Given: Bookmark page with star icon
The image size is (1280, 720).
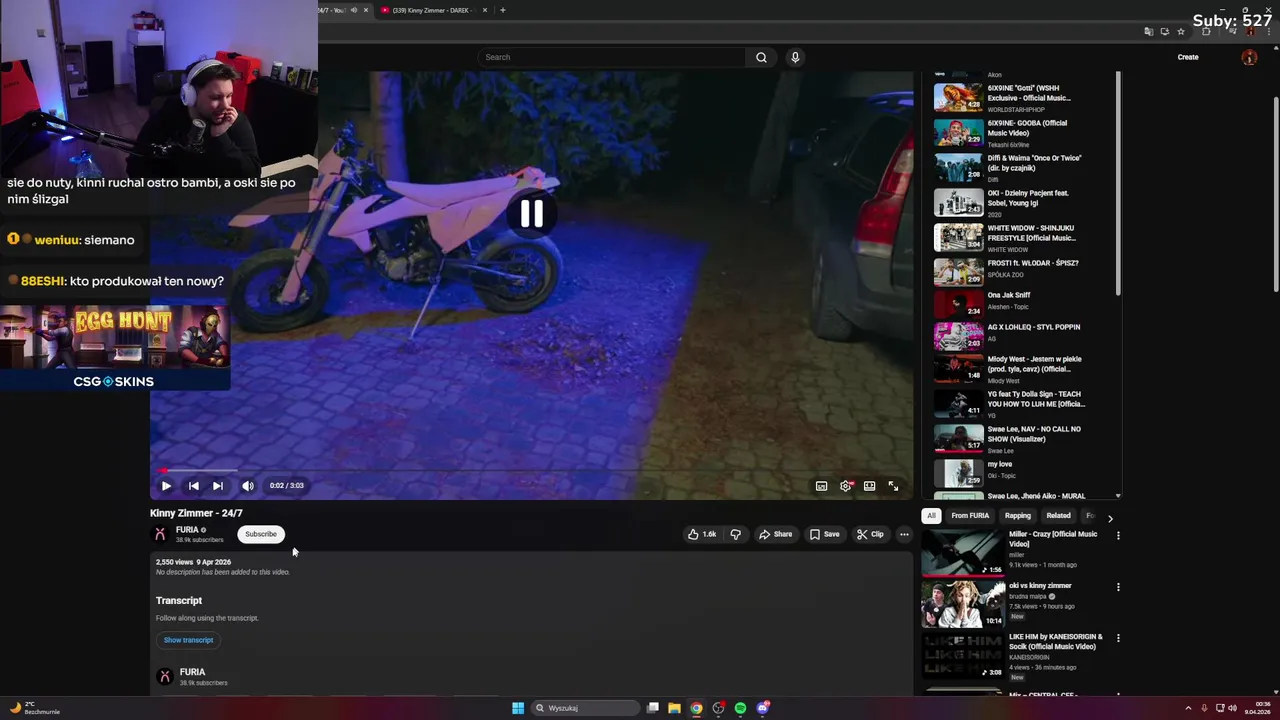Looking at the screenshot, I should (1181, 31).
